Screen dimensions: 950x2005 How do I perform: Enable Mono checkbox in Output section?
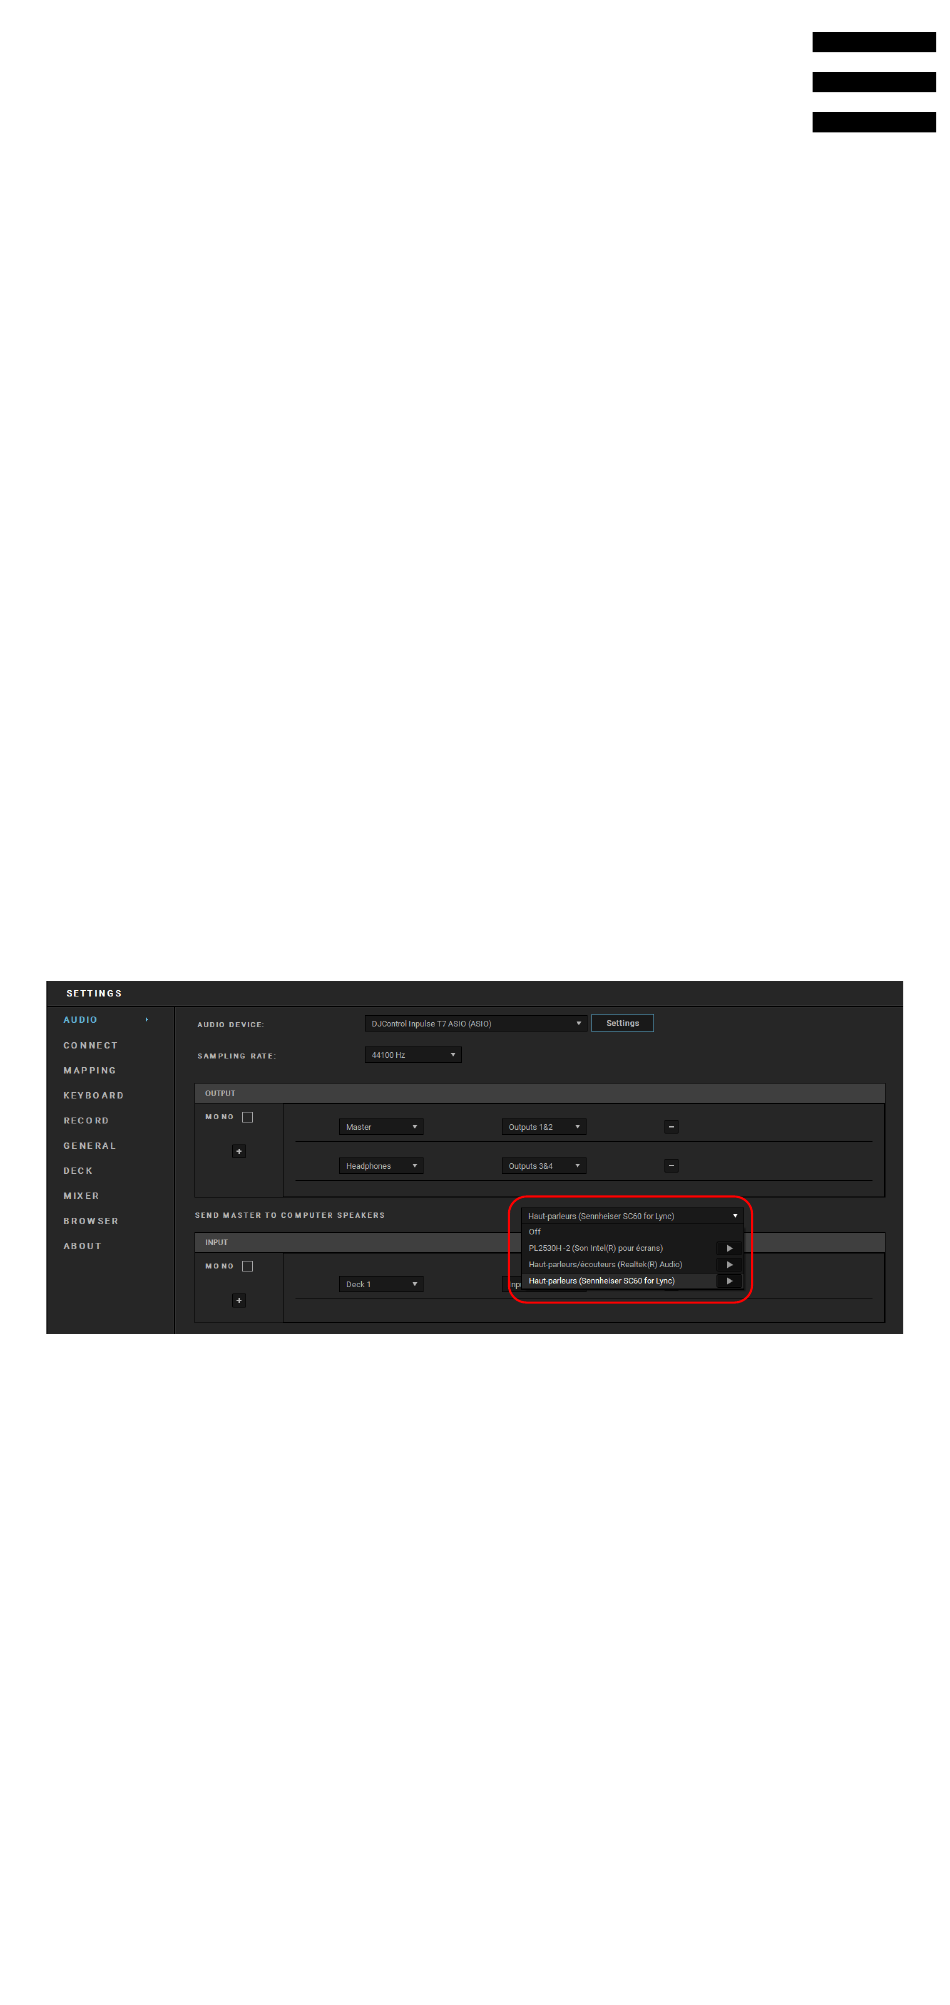[x=248, y=1117]
